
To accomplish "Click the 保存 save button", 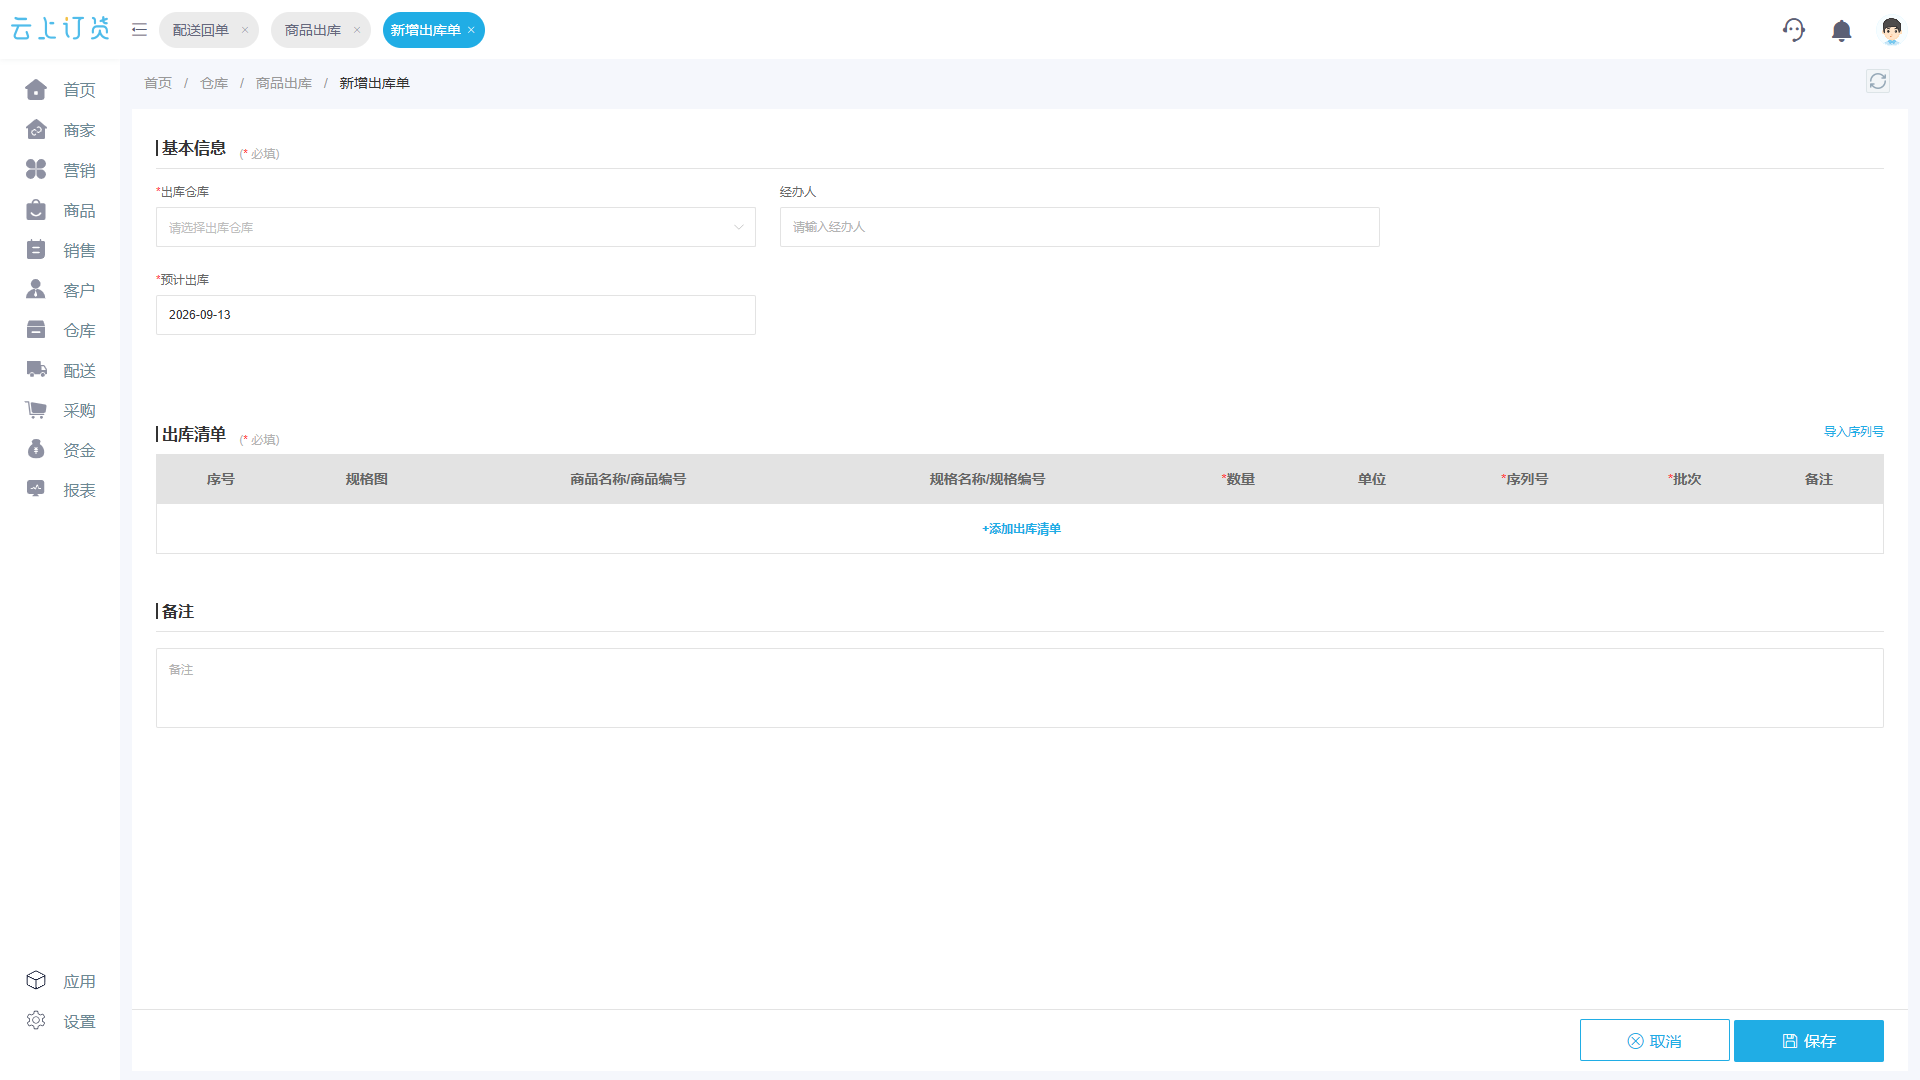I will 1809,1041.
